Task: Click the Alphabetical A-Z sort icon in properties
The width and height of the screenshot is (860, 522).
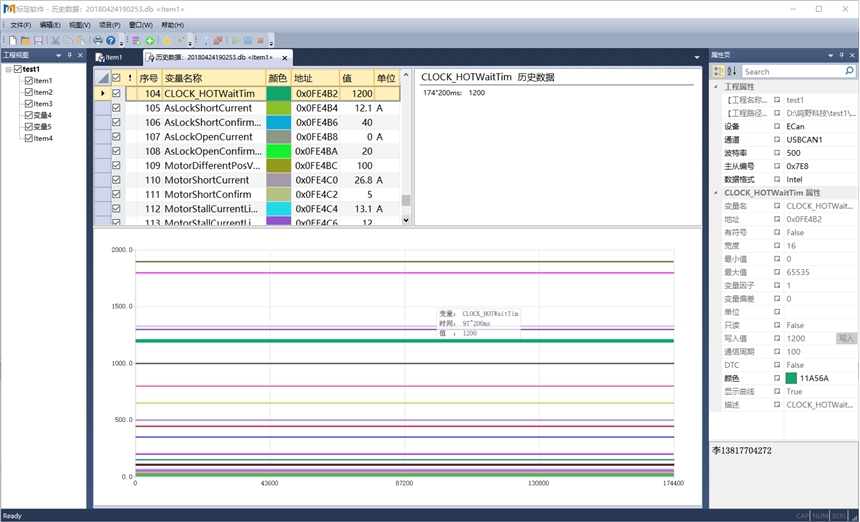Action: (x=731, y=71)
